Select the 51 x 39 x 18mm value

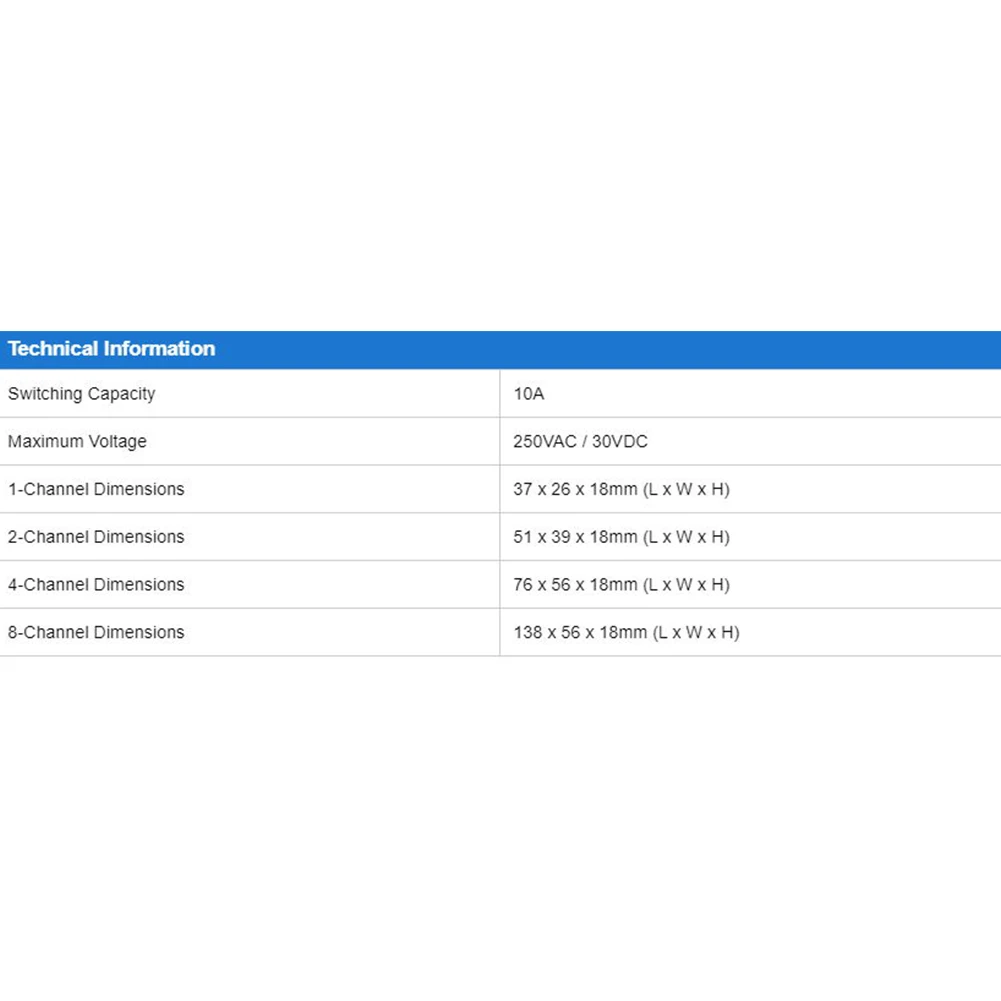coord(621,537)
